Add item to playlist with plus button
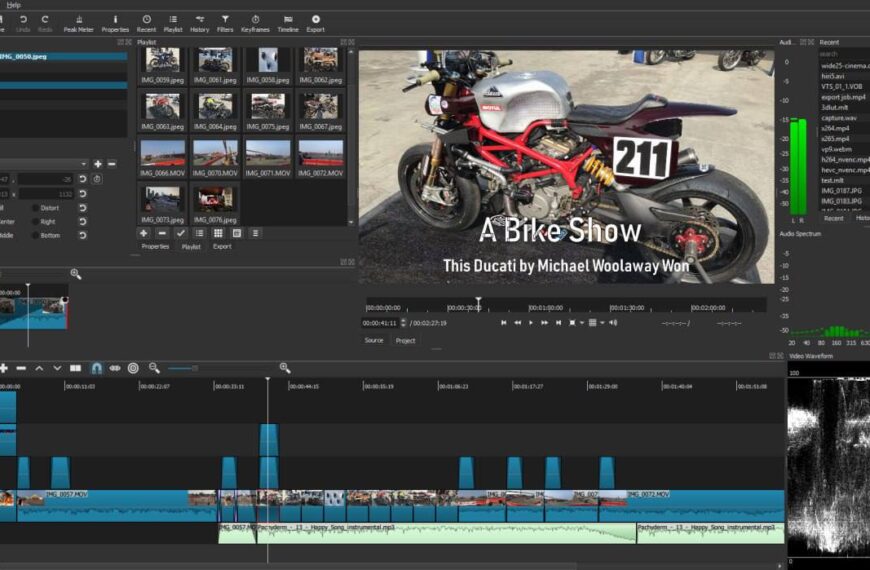 point(144,233)
